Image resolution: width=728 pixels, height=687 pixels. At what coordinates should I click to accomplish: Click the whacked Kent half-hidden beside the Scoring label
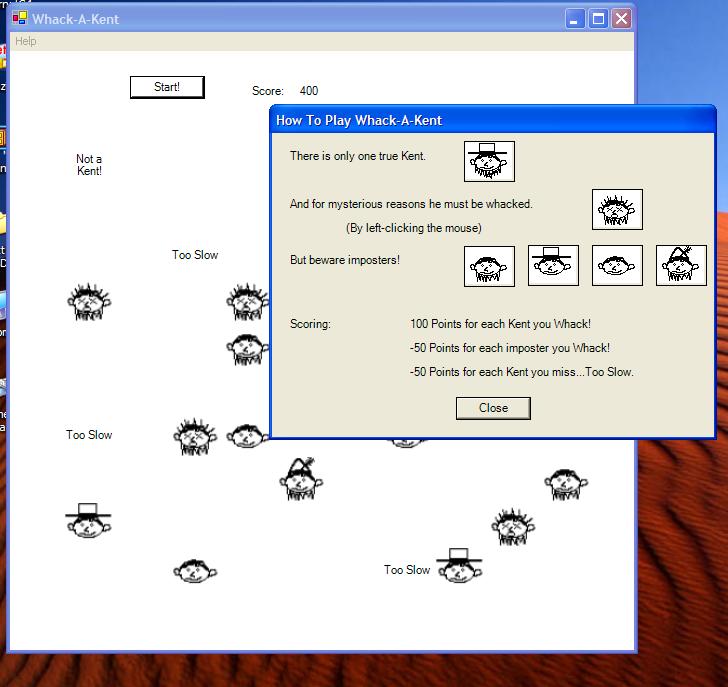pos(247,302)
